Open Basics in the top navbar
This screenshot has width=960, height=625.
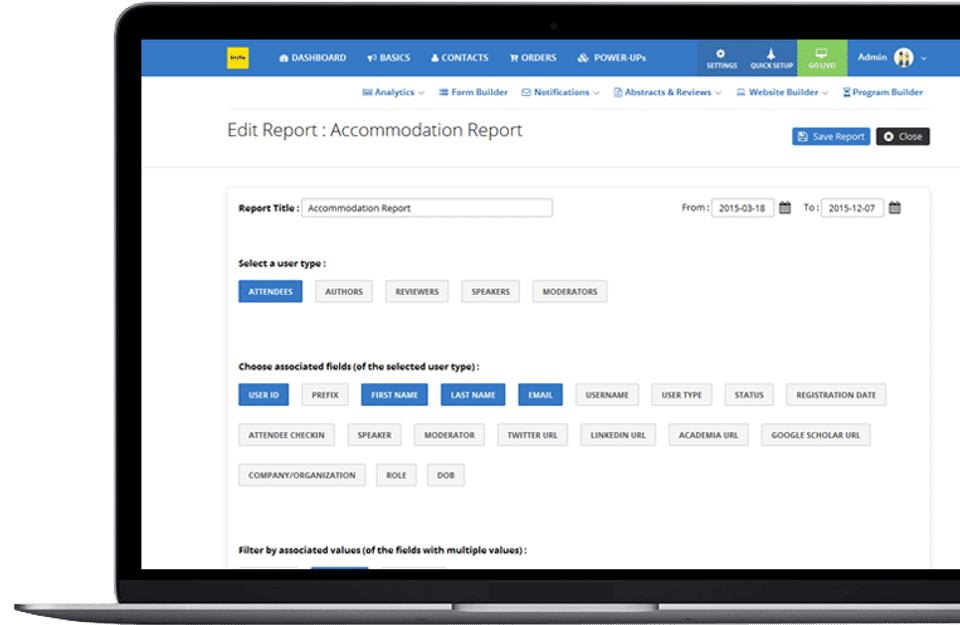pyautogui.click(x=388, y=58)
